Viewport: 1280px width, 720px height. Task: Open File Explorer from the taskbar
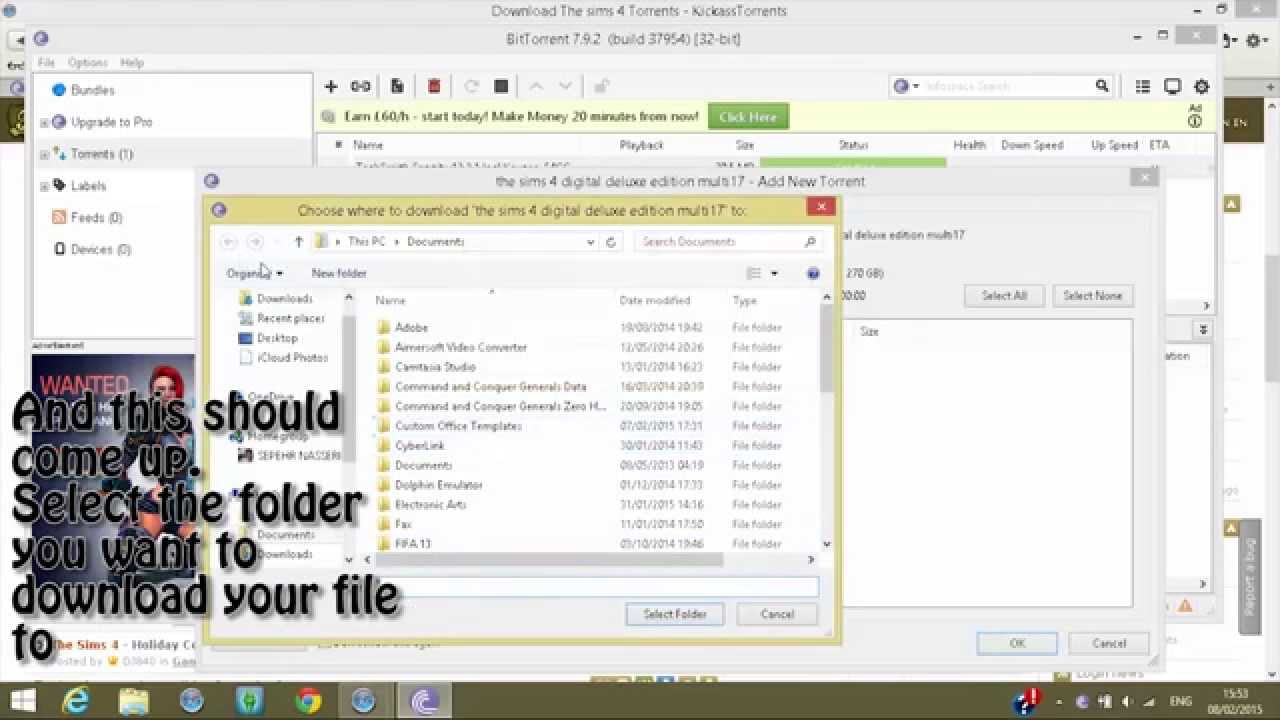click(134, 701)
